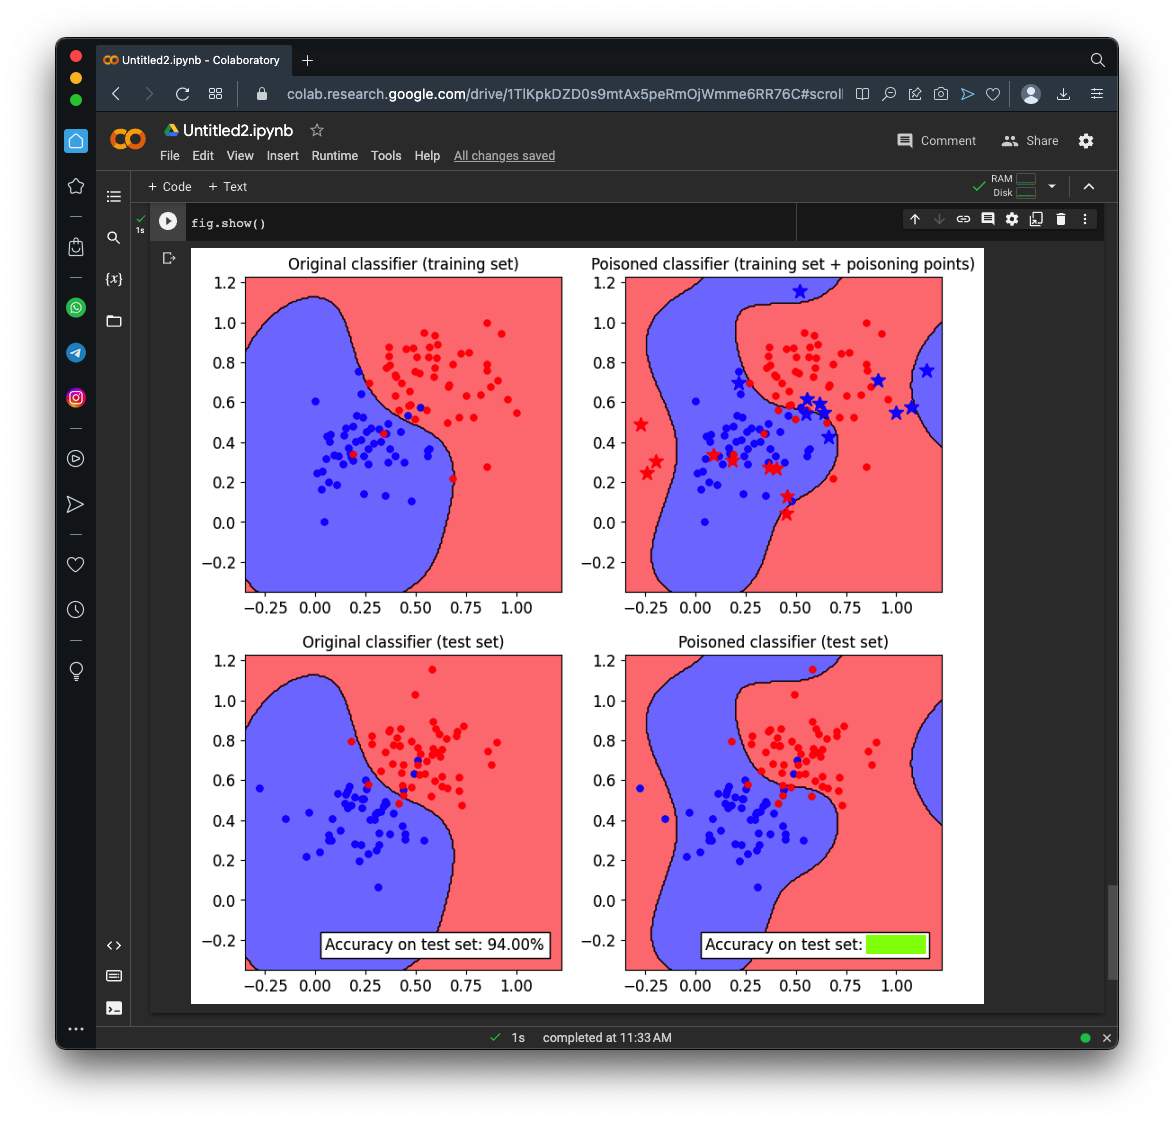Run the fig.show() code cell
The image size is (1174, 1123).
pos(168,222)
